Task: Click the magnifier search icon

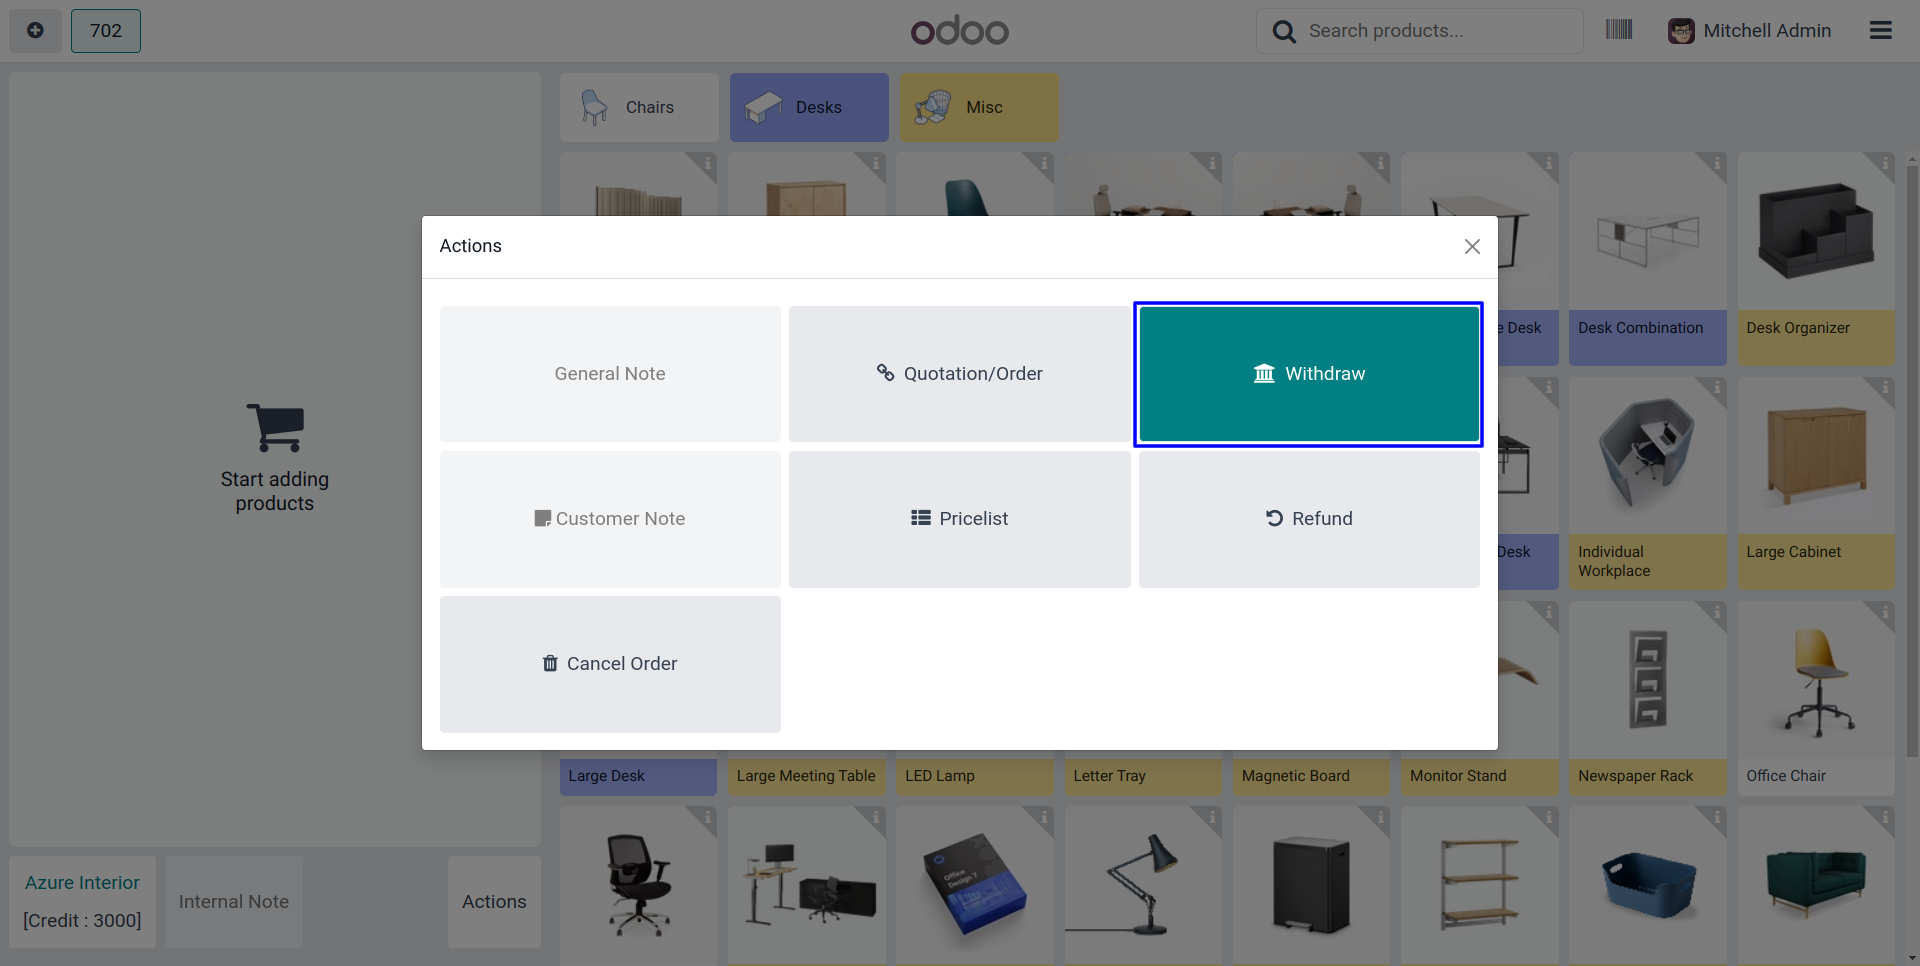Action: (x=1284, y=31)
